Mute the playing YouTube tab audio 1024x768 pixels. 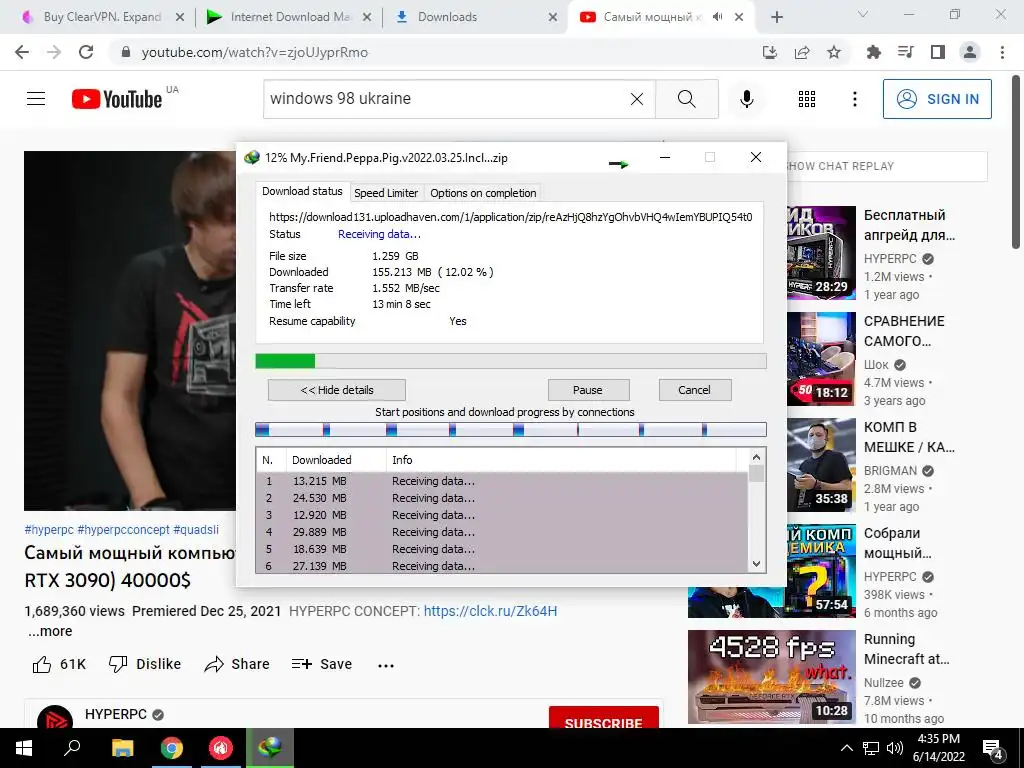[718, 17]
